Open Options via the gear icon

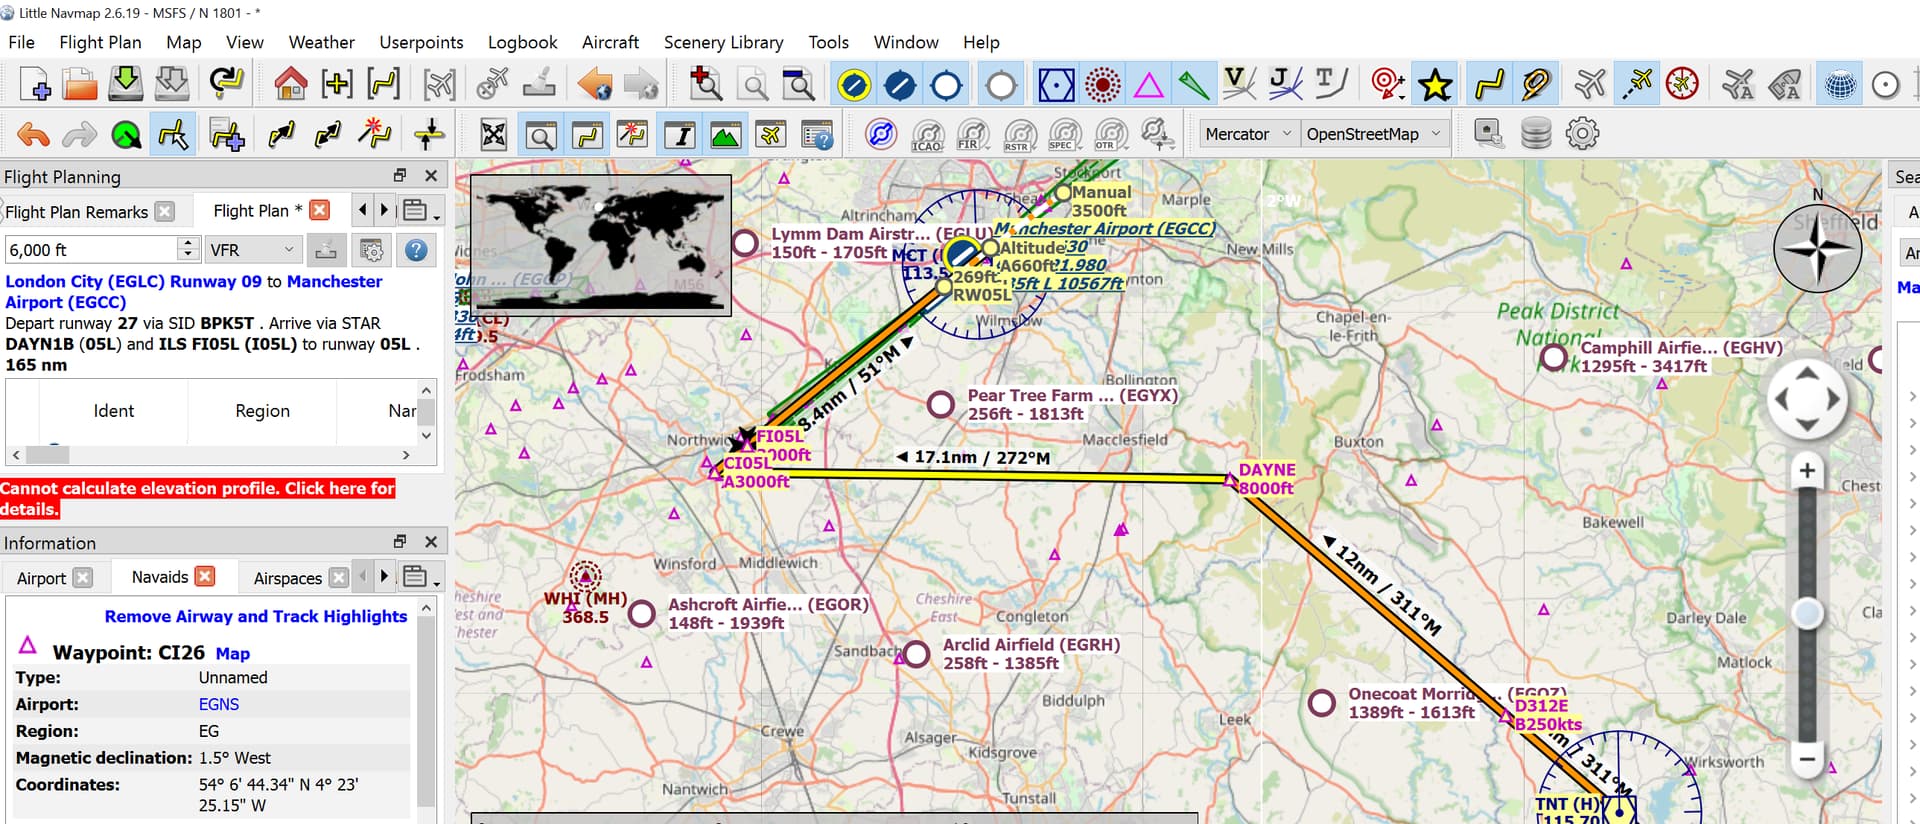tap(1582, 134)
